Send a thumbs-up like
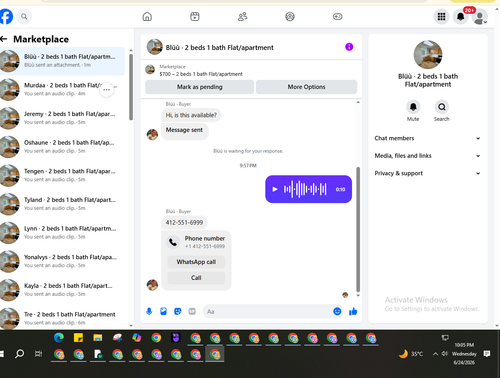 tap(353, 311)
